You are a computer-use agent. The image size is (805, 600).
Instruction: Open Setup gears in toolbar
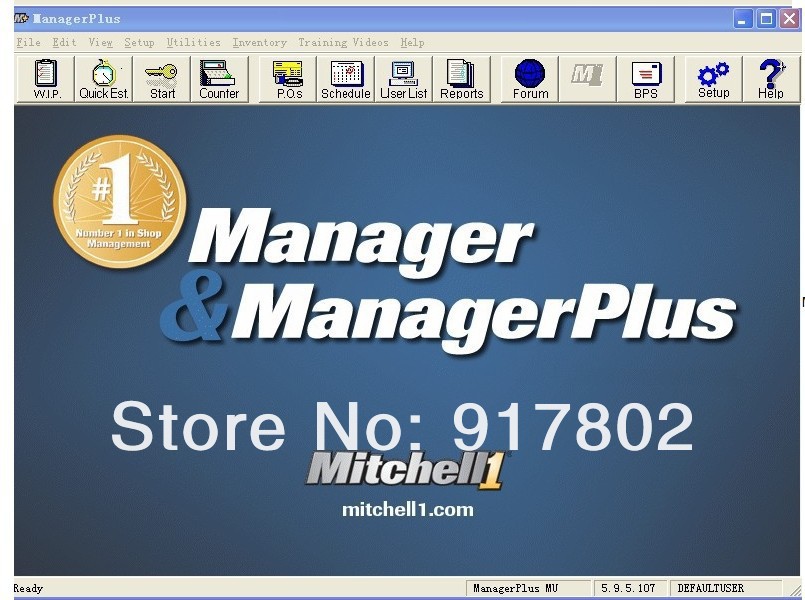pyautogui.click(x=714, y=79)
